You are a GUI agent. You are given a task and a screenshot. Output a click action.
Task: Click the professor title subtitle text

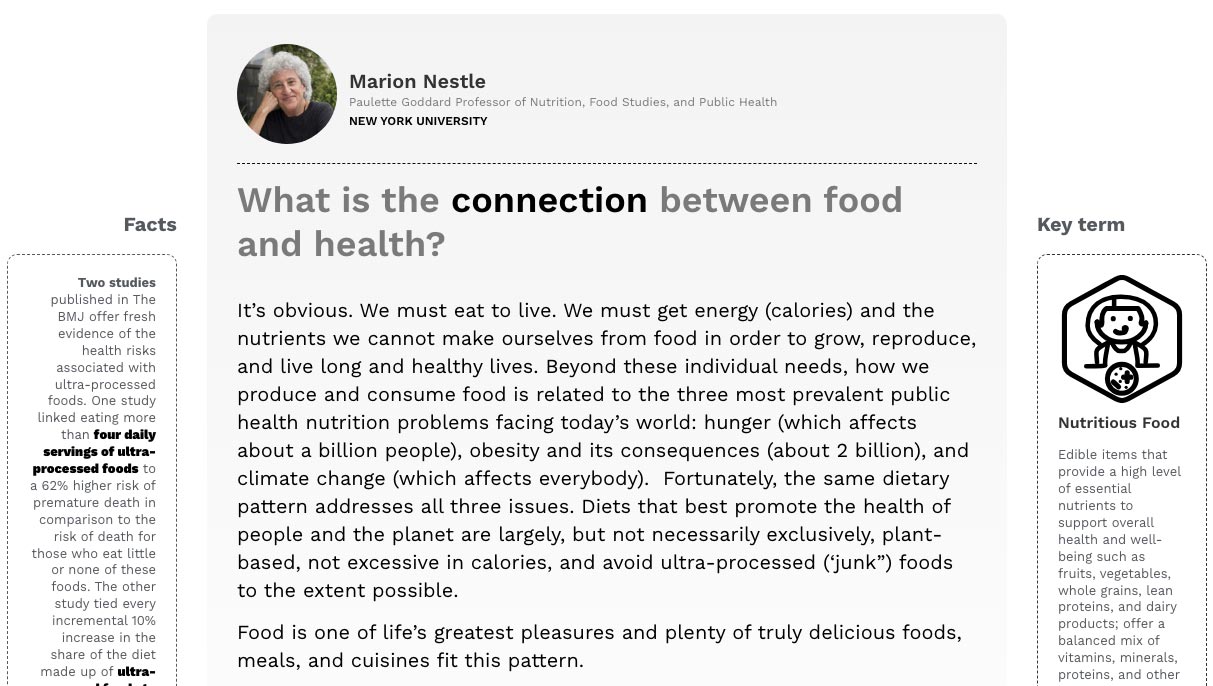pyautogui.click(x=562, y=102)
